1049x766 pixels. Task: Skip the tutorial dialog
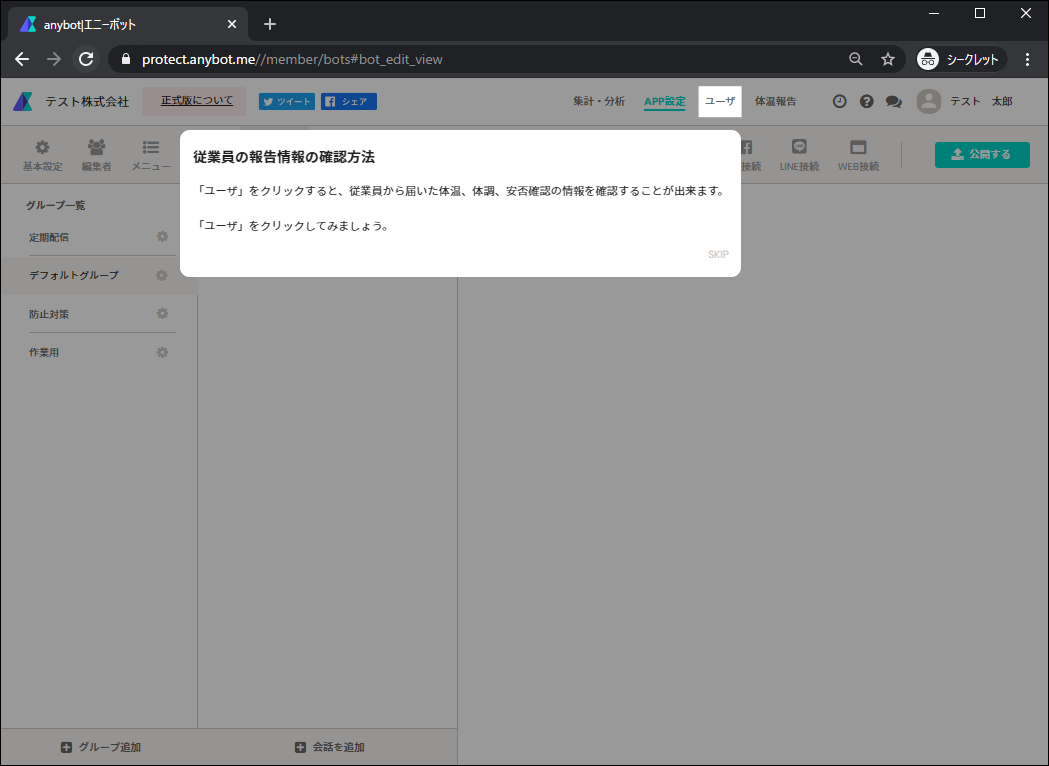(x=717, y=254)
